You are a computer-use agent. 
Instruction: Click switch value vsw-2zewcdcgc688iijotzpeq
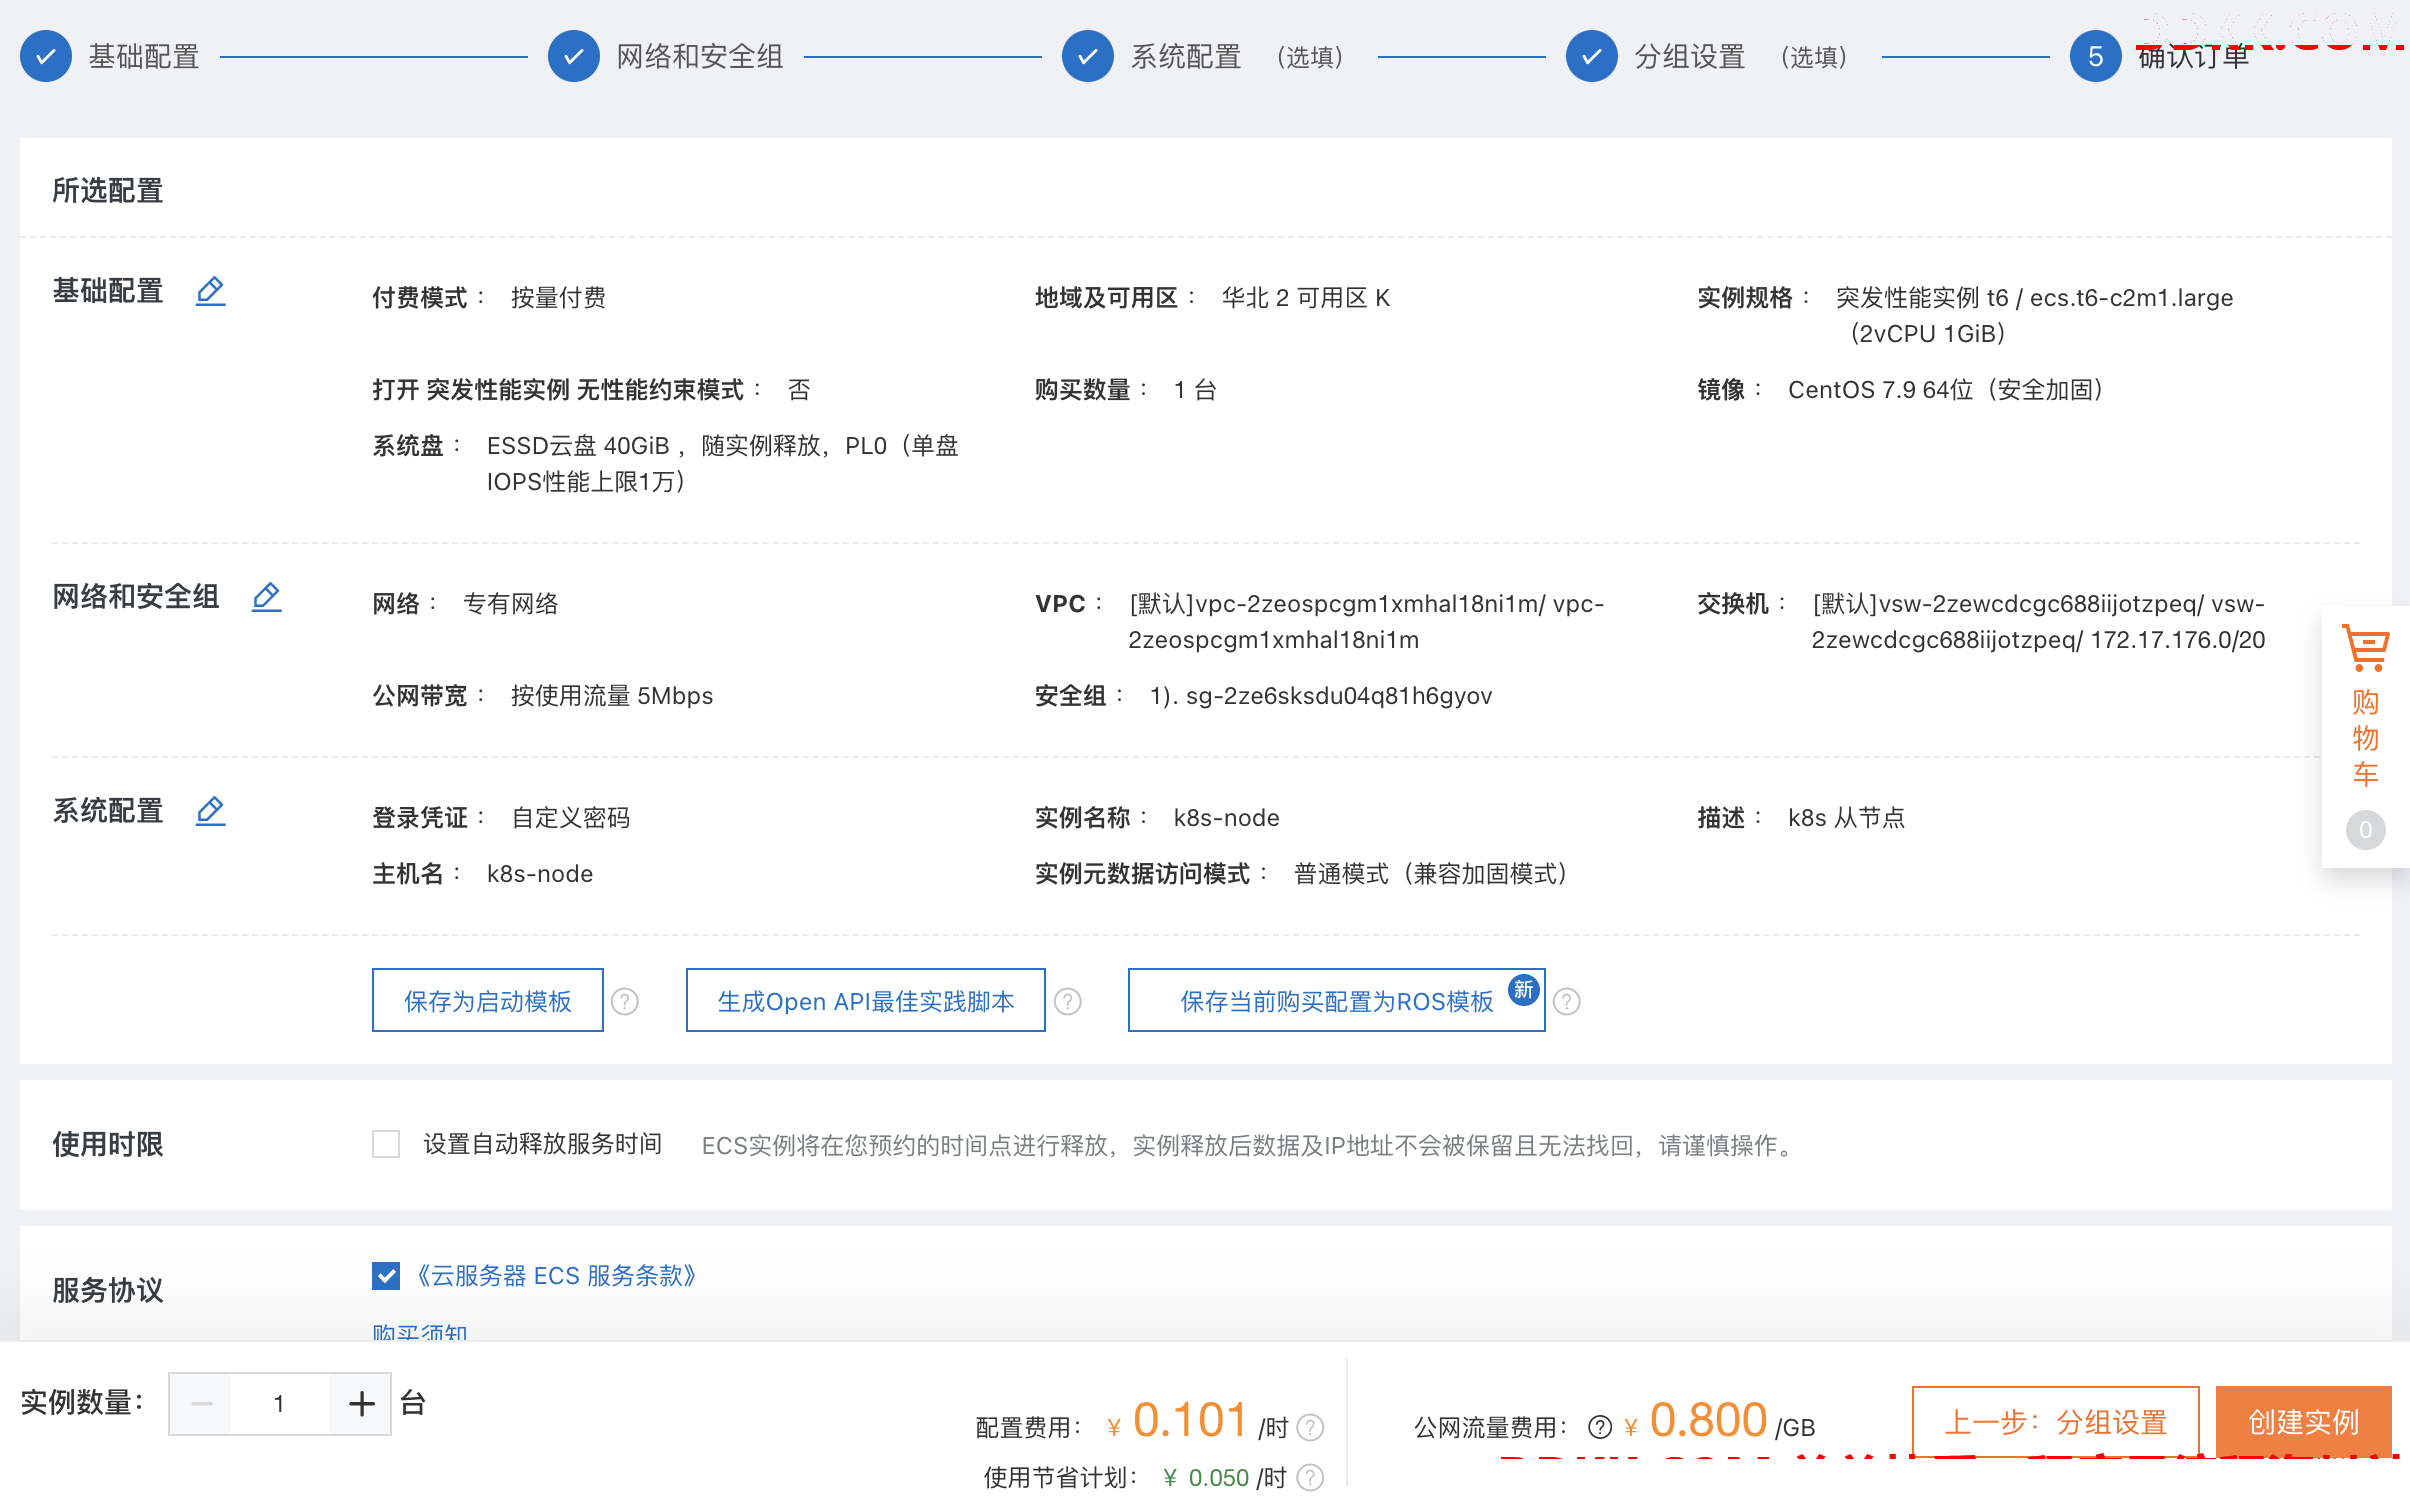(x=2038, y=622)
